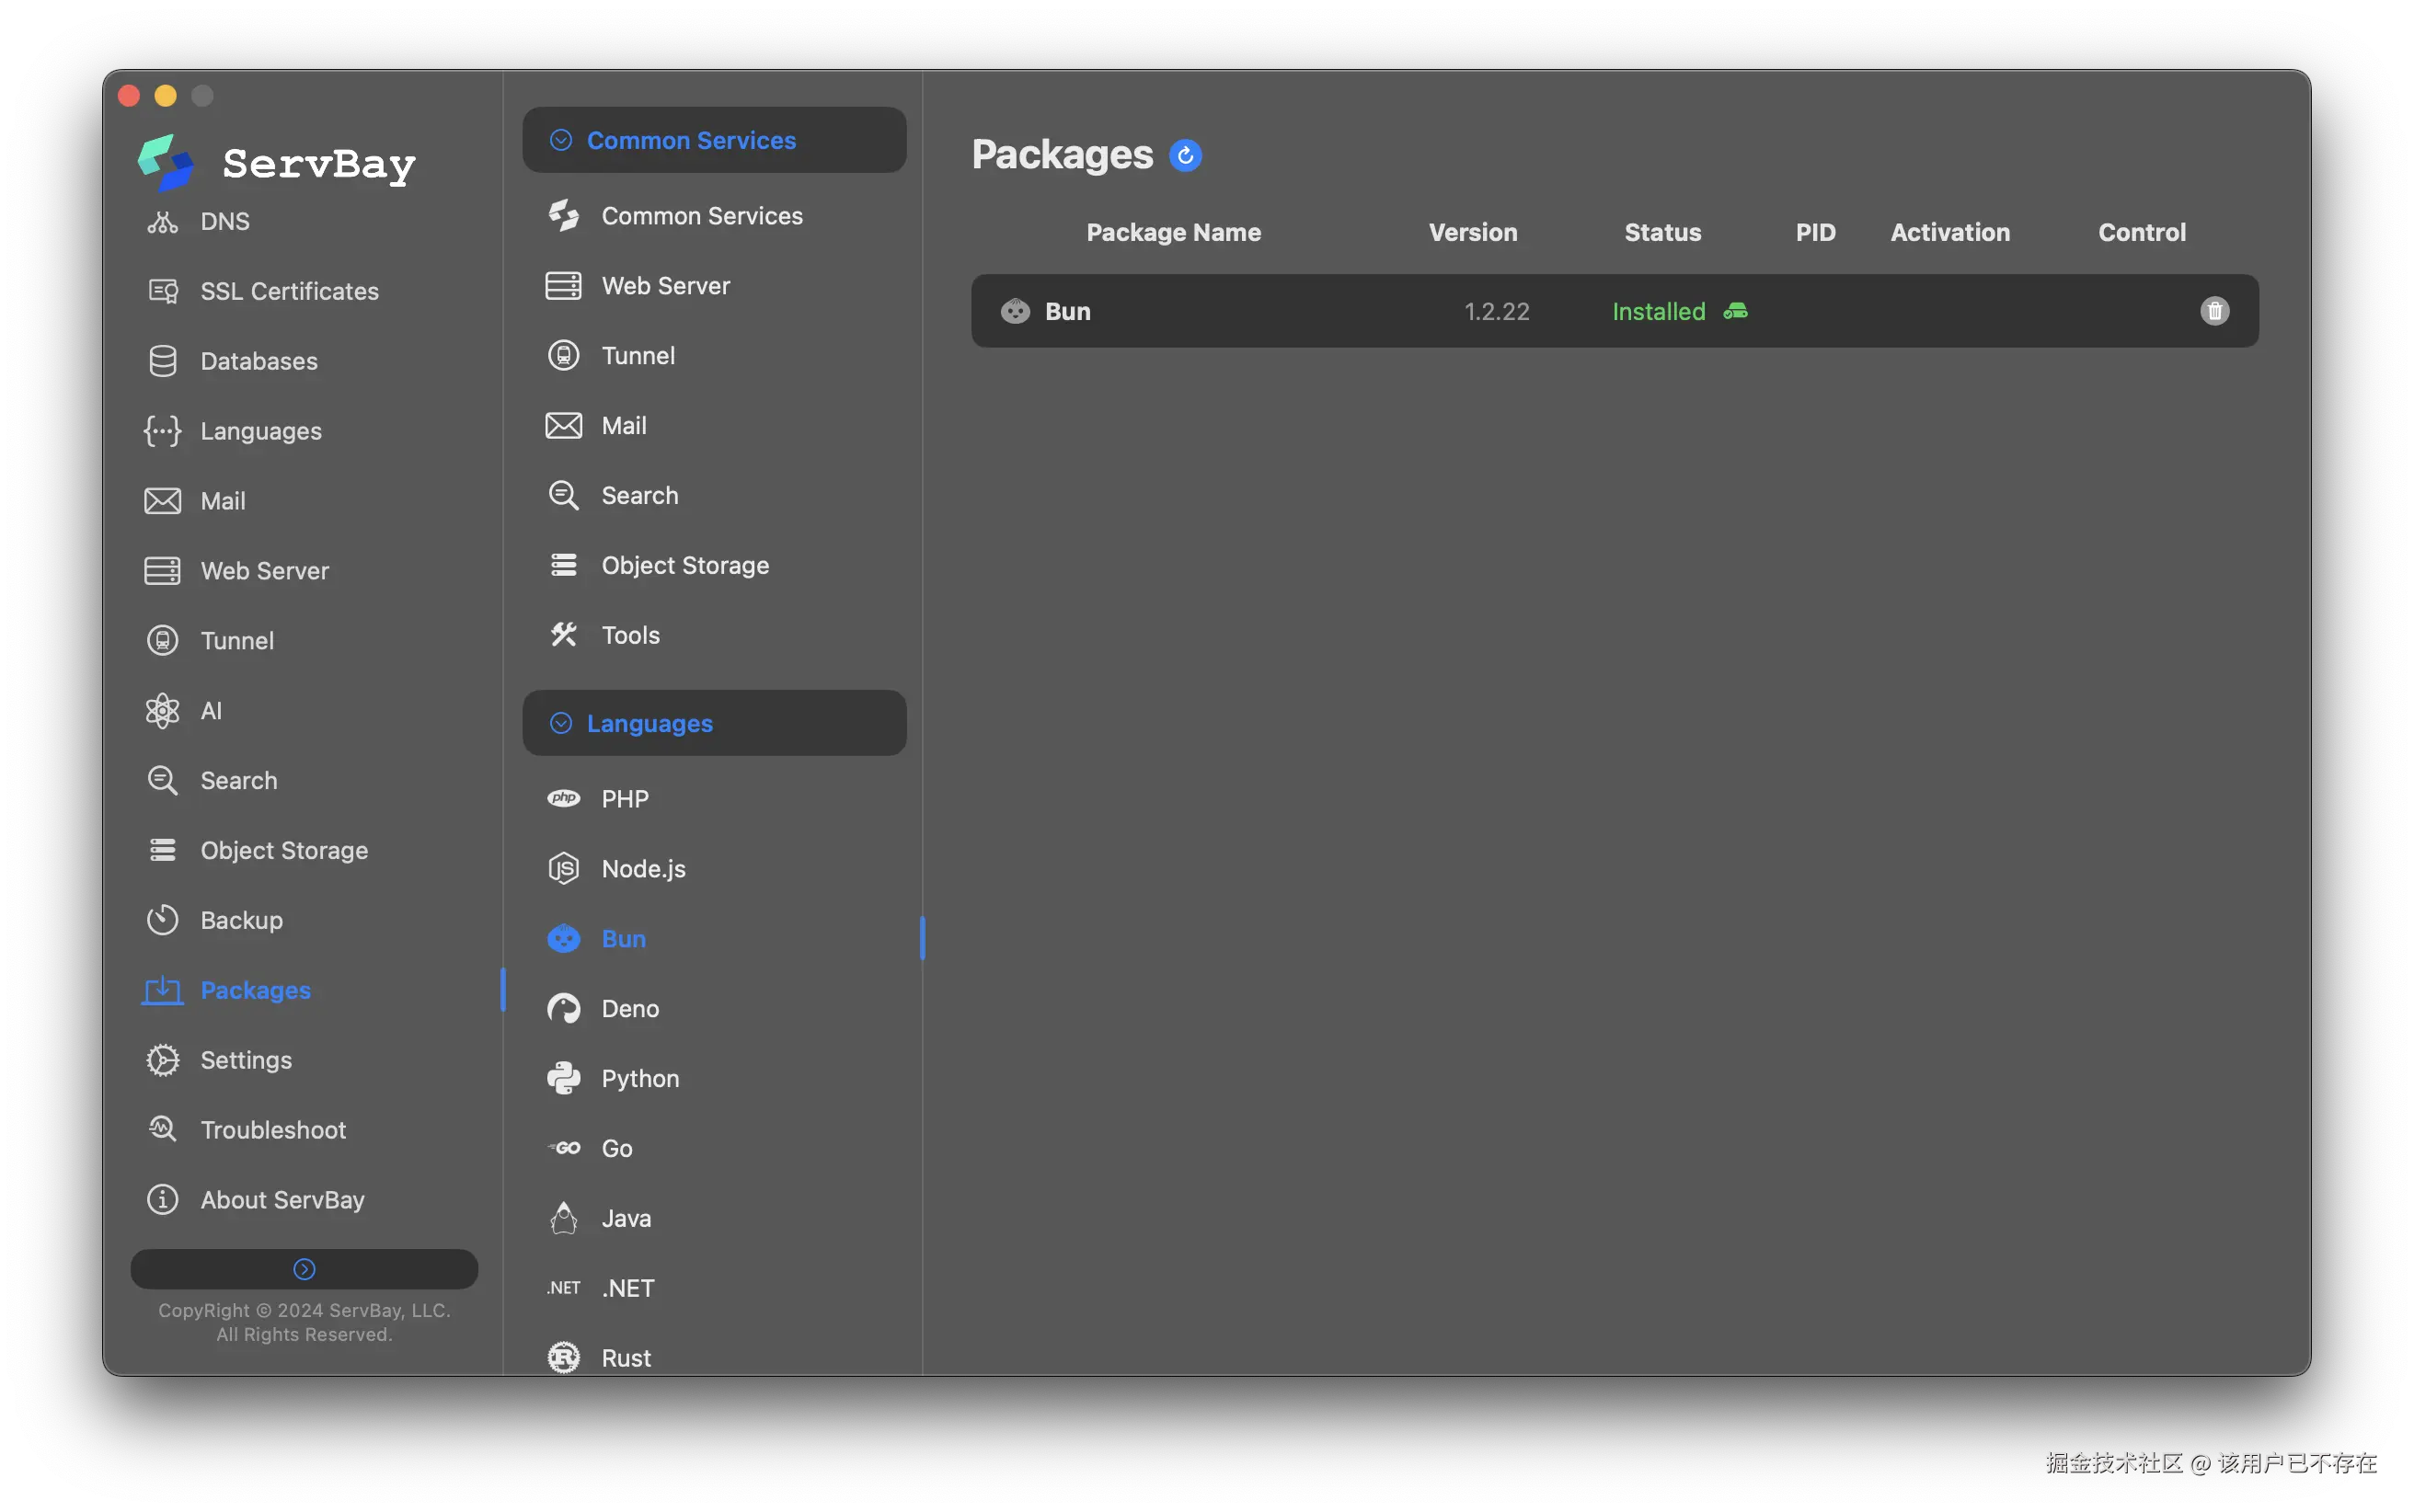Select the Go language entry
Screen dimensions: 2414x1512
point(616,1148)
